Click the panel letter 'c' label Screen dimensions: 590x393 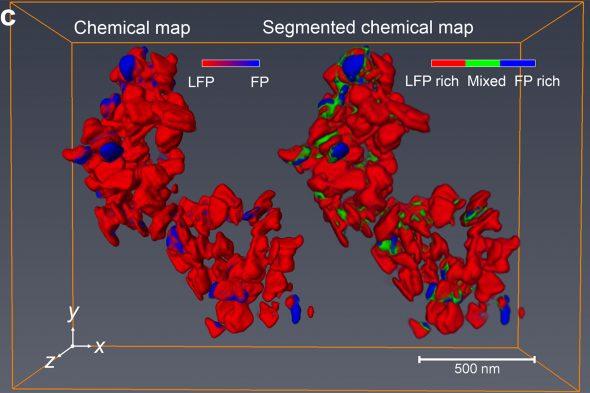(8, 18)
